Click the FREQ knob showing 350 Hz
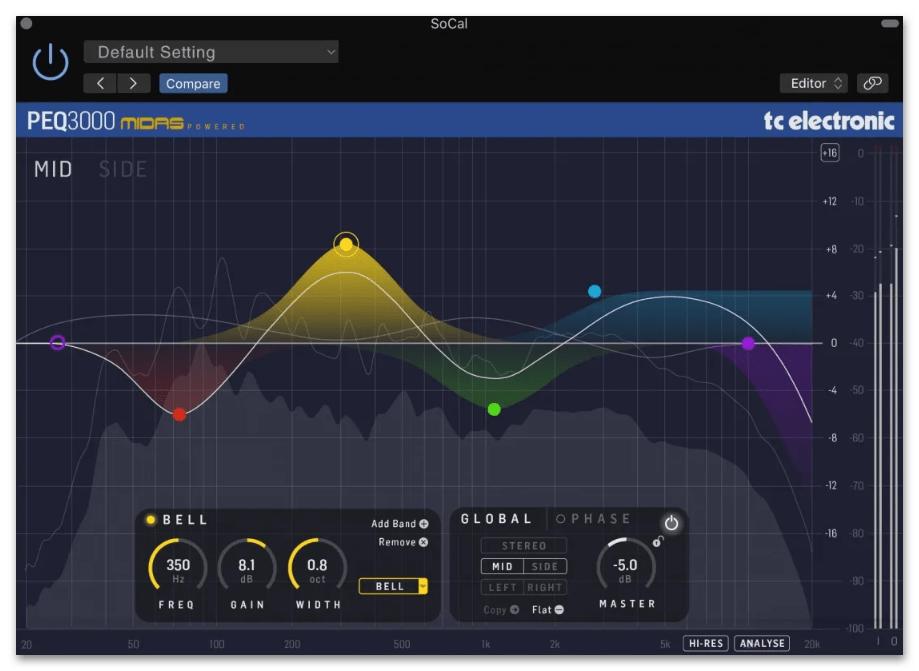 pos(178,567)
